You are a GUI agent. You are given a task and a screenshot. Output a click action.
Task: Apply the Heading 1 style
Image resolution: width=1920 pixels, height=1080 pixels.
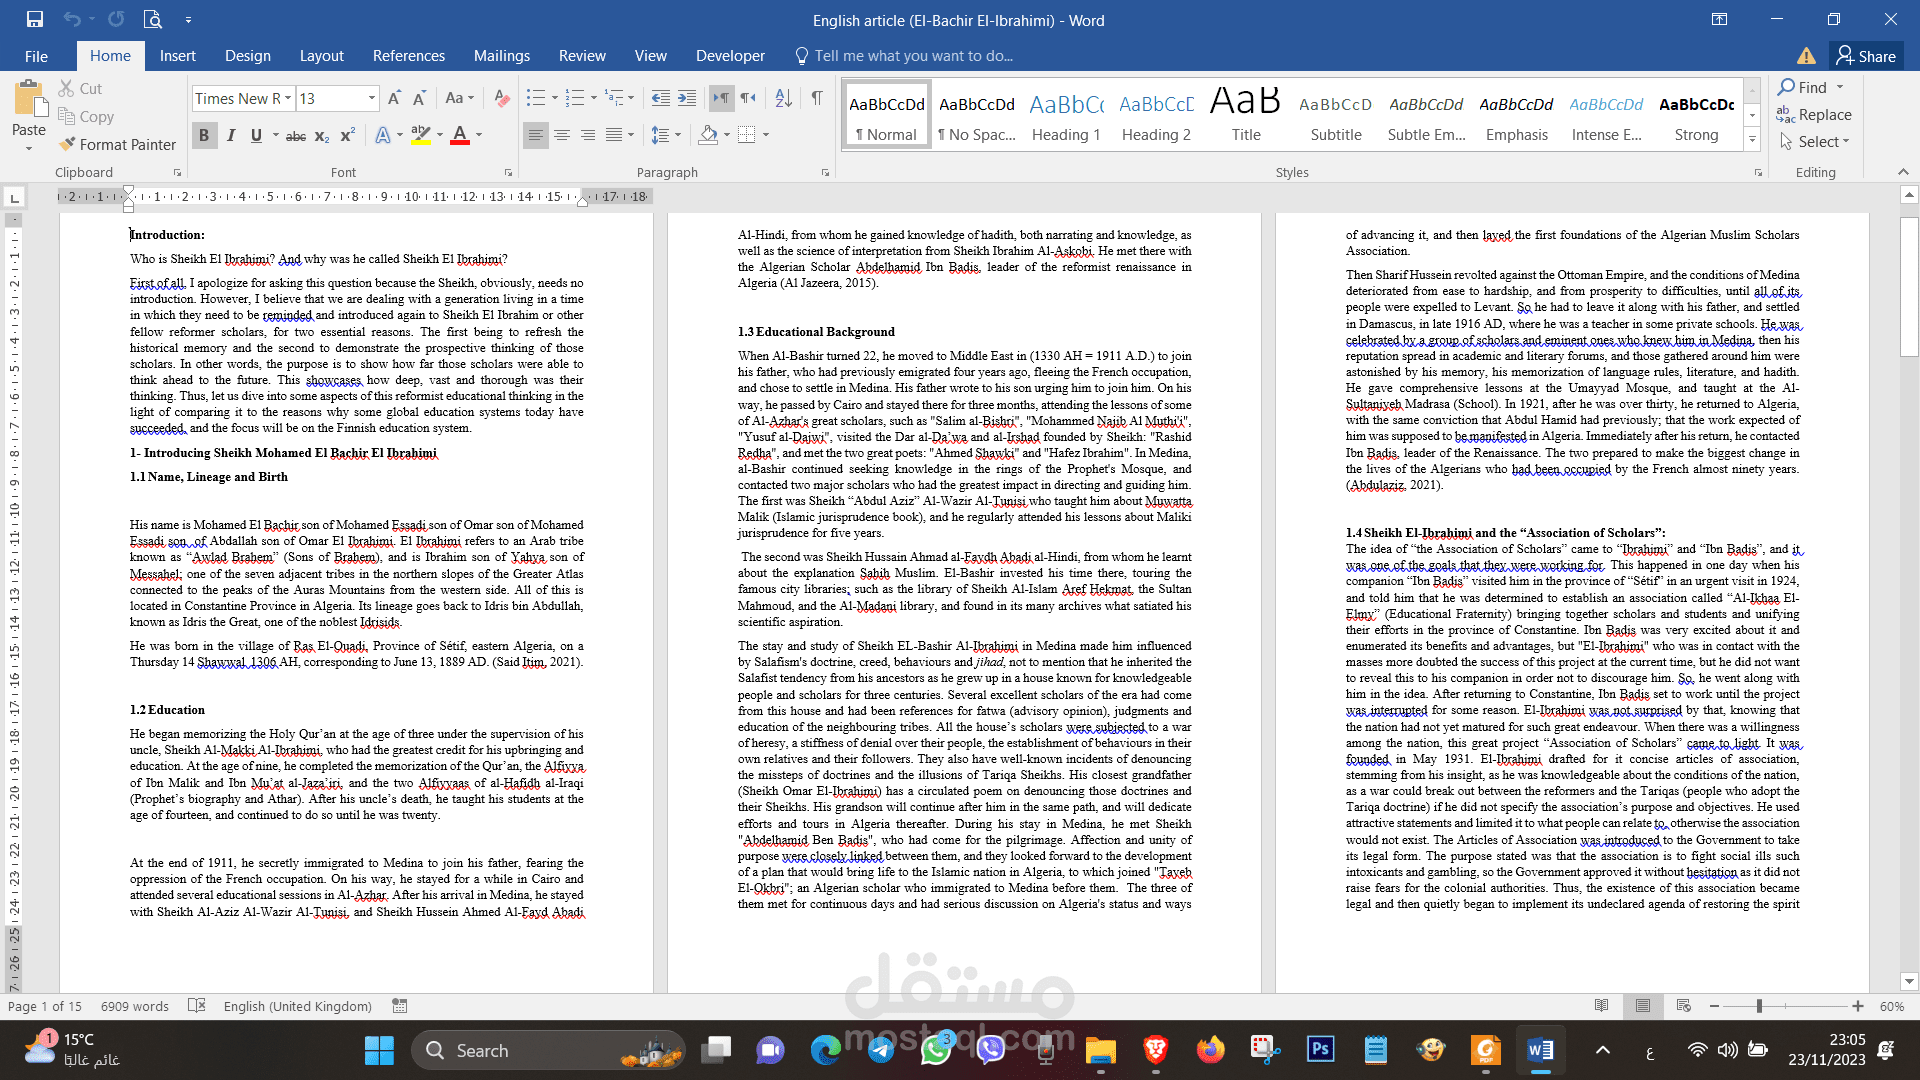[1066, 116]
